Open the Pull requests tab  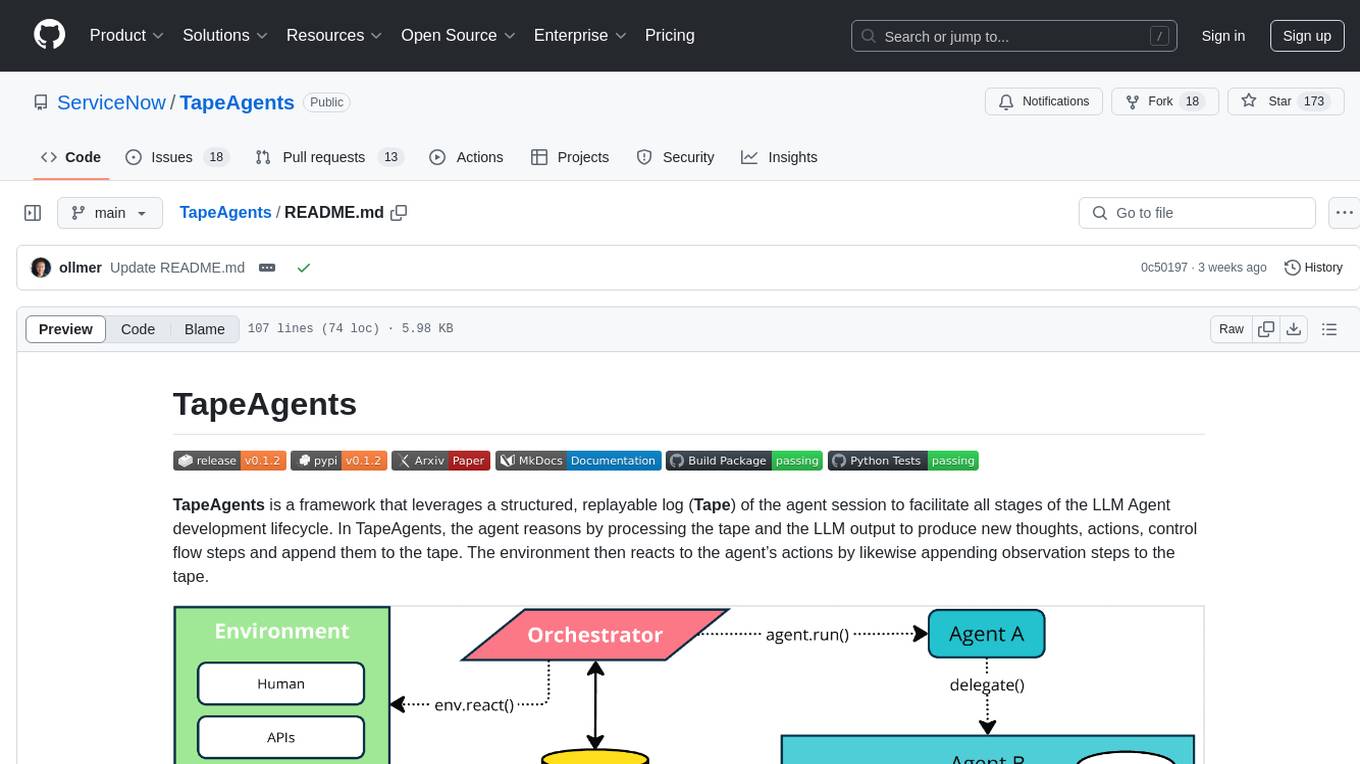328,157
